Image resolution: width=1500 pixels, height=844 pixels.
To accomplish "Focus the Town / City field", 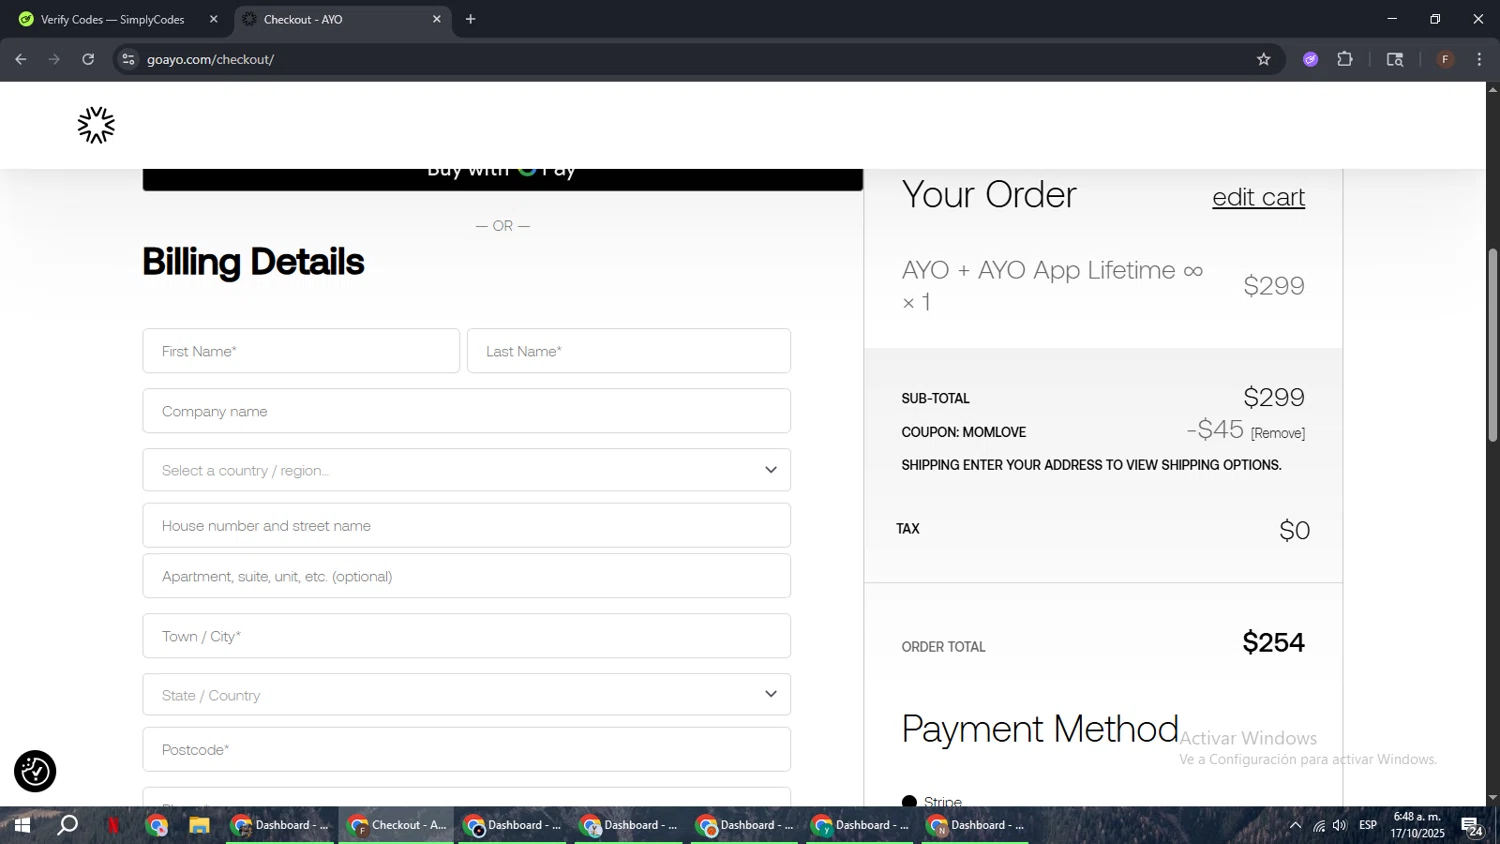I will point(467,636).
